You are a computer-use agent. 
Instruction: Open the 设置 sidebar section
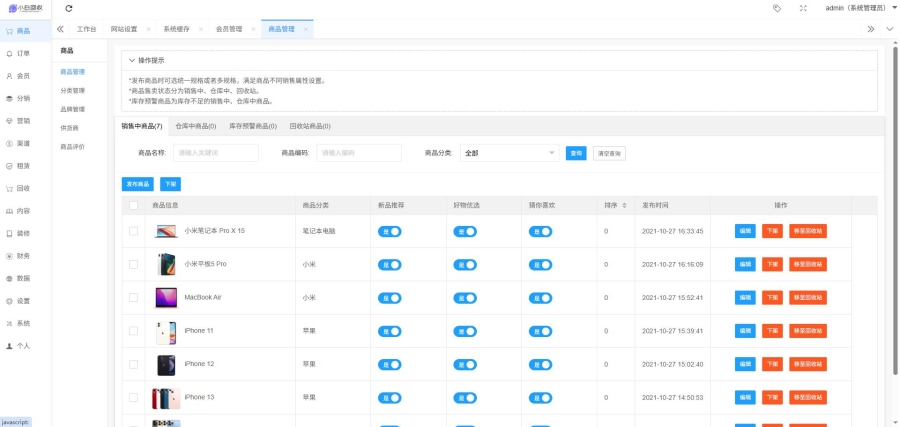(x=25, y=301)
